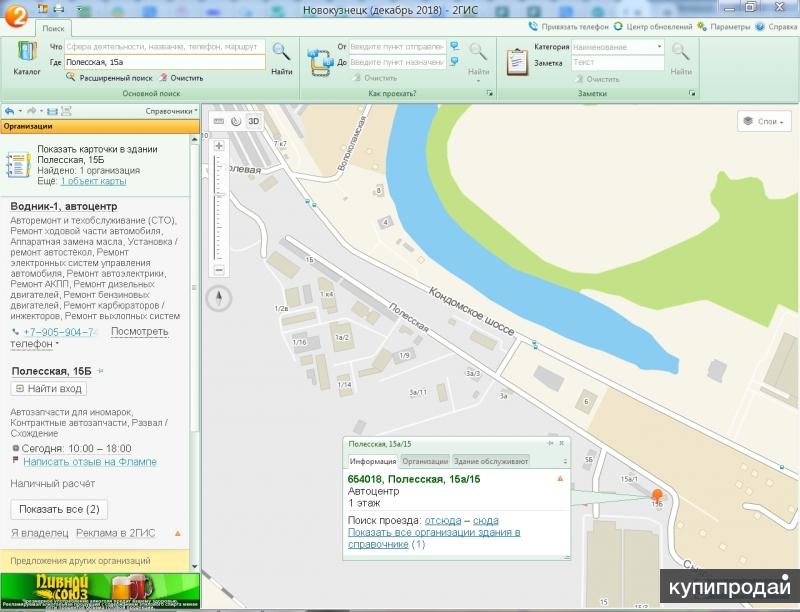Close the Полесская, 15а/15 popup
The image size is (800, 612).
point(562,444)
